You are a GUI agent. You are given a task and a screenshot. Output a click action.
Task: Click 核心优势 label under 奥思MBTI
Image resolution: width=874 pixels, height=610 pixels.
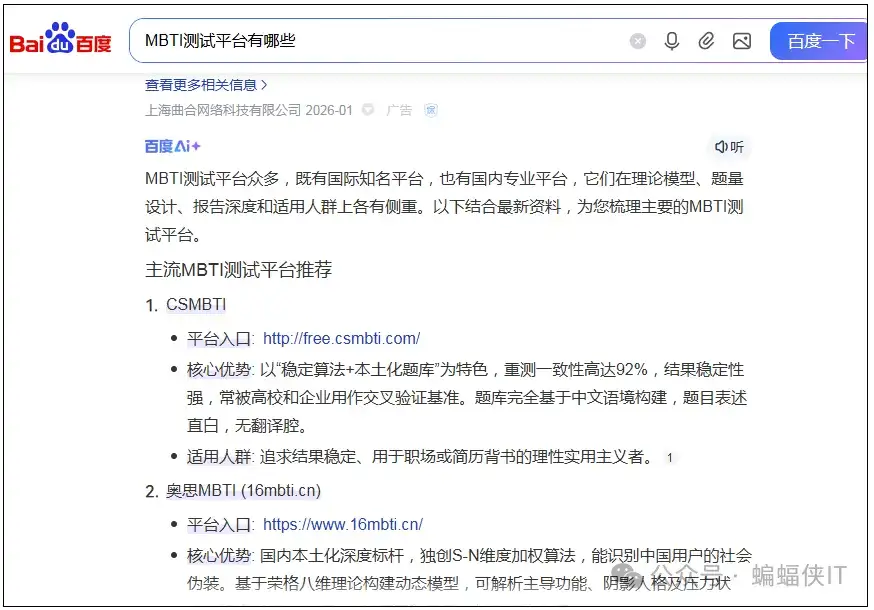pos(219,555)
